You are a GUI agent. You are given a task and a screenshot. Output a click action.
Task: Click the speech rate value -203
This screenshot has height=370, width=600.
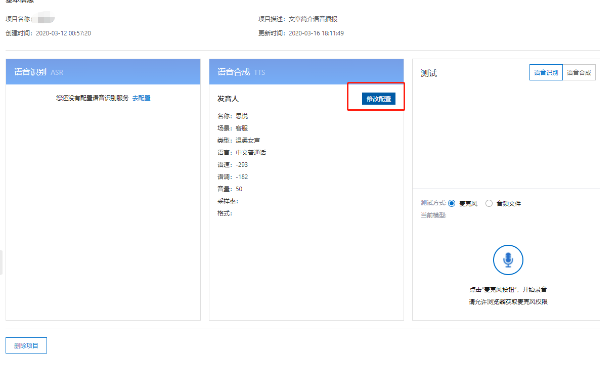242,165
